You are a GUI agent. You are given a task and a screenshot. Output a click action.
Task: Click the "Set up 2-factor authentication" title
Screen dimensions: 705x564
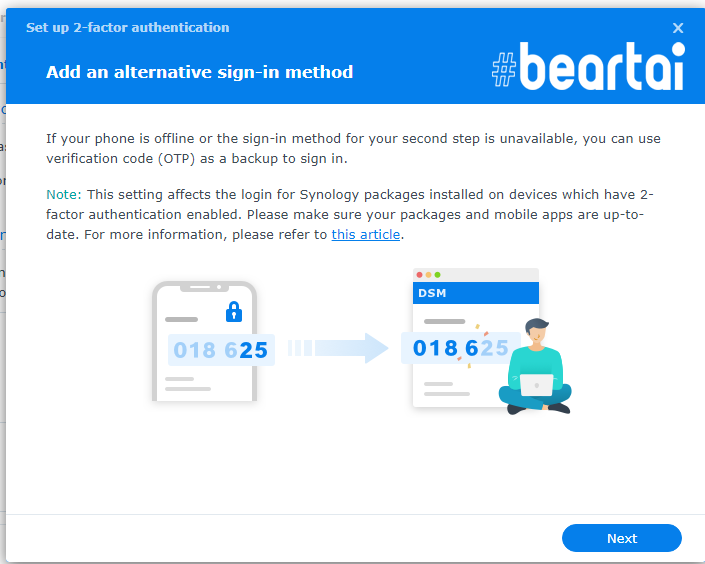point(128,27)
